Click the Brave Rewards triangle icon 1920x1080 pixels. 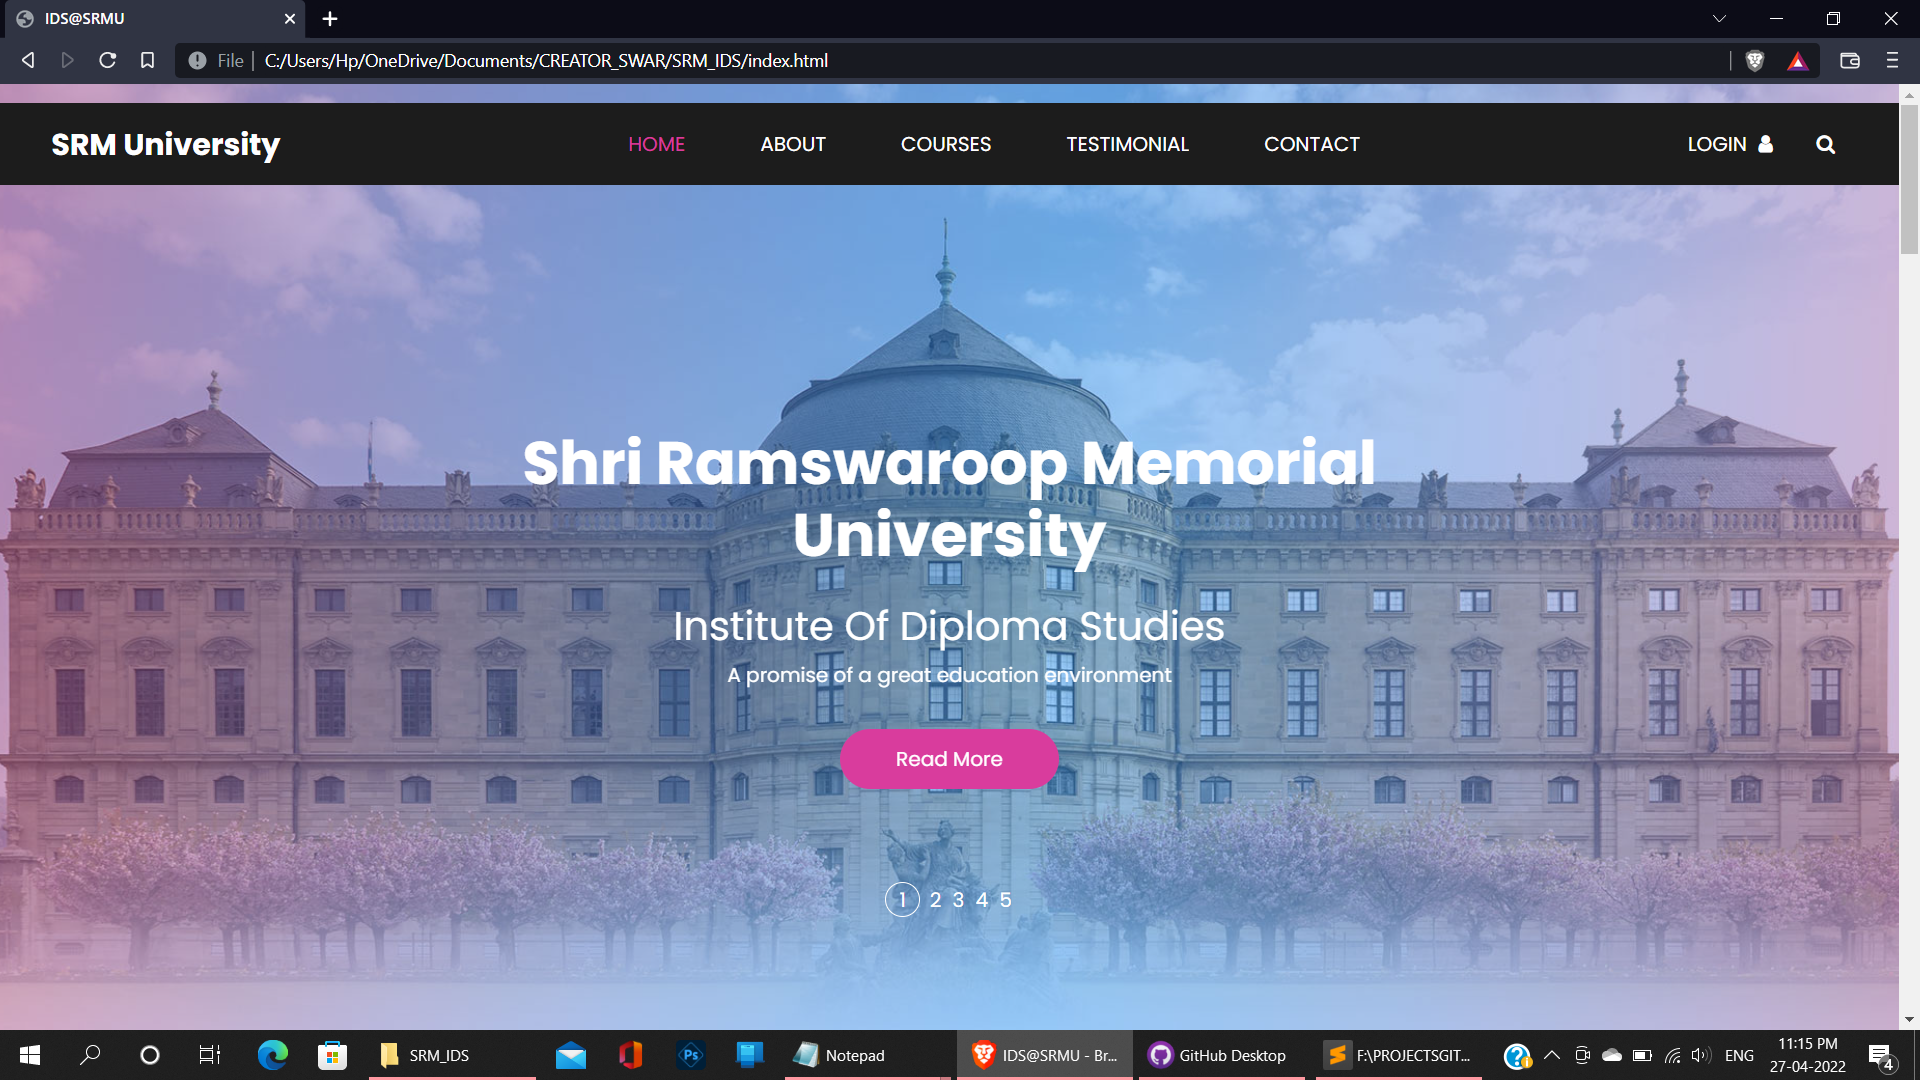pos(1798,60)
